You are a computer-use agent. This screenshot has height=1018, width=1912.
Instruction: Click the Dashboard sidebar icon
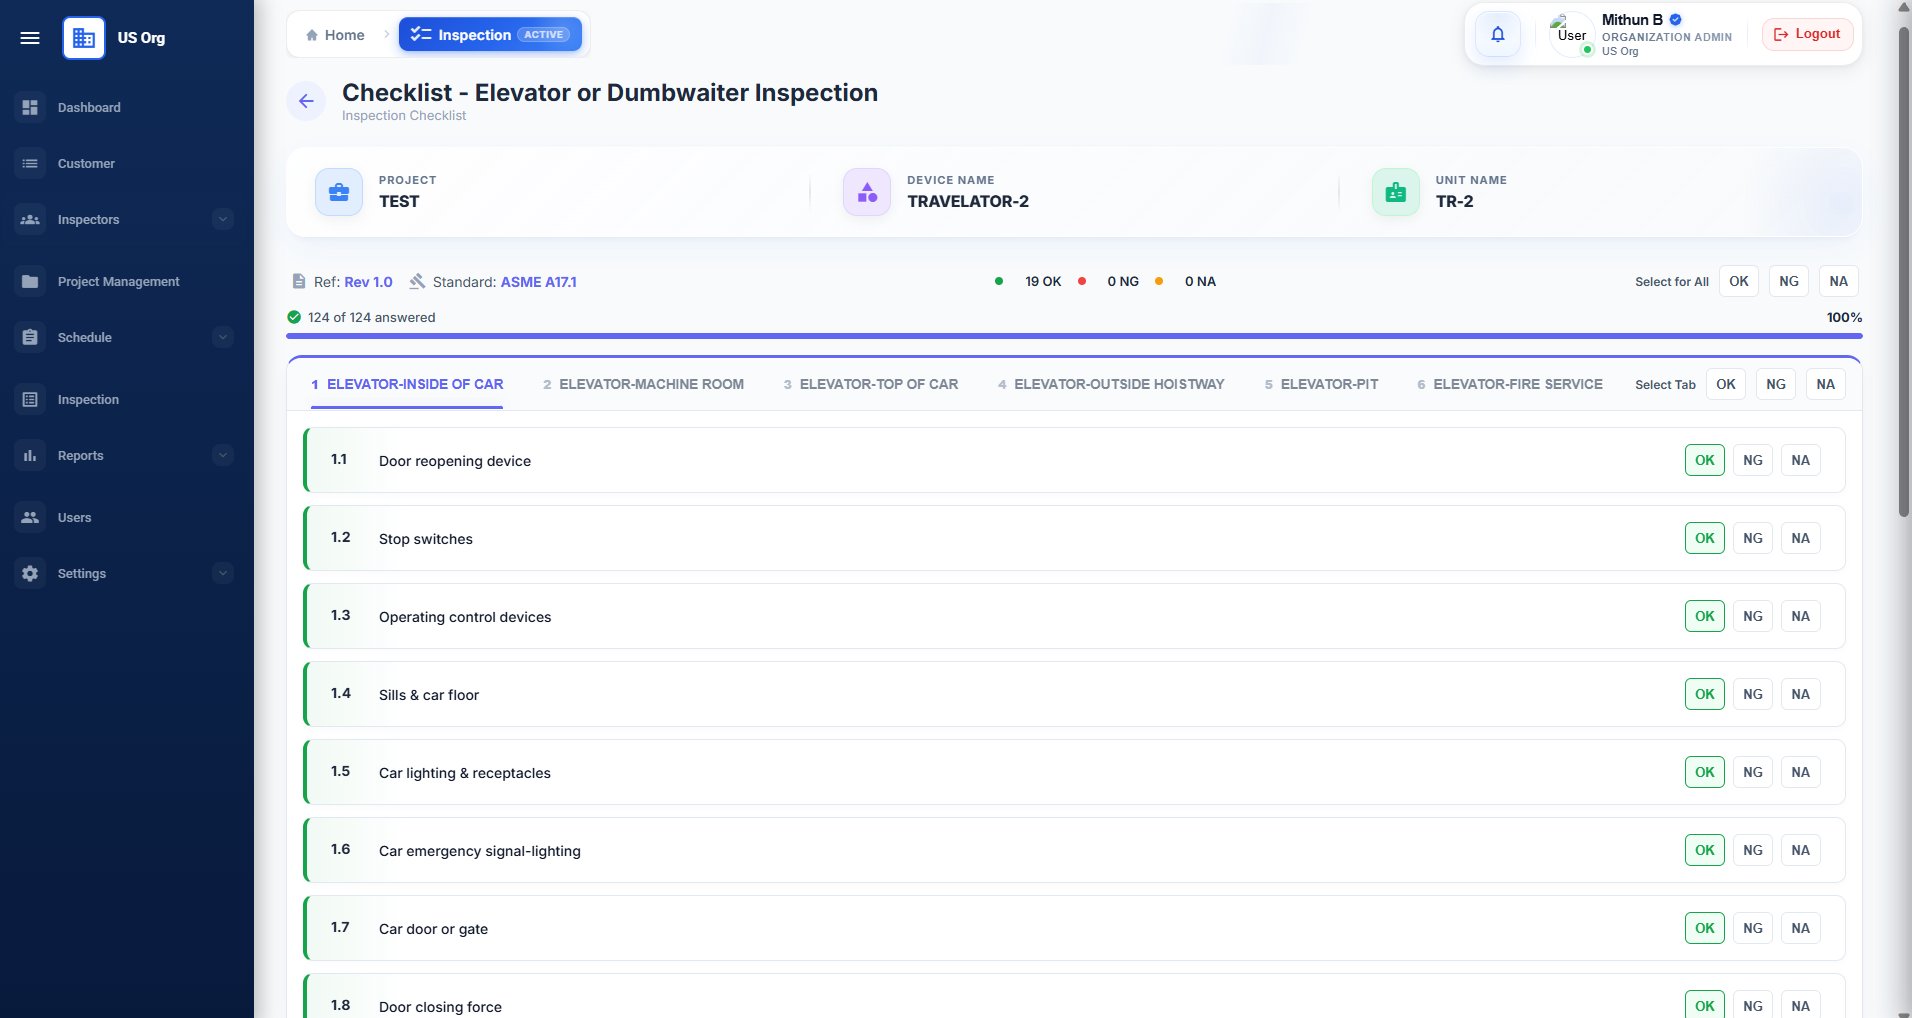[30, 107]
